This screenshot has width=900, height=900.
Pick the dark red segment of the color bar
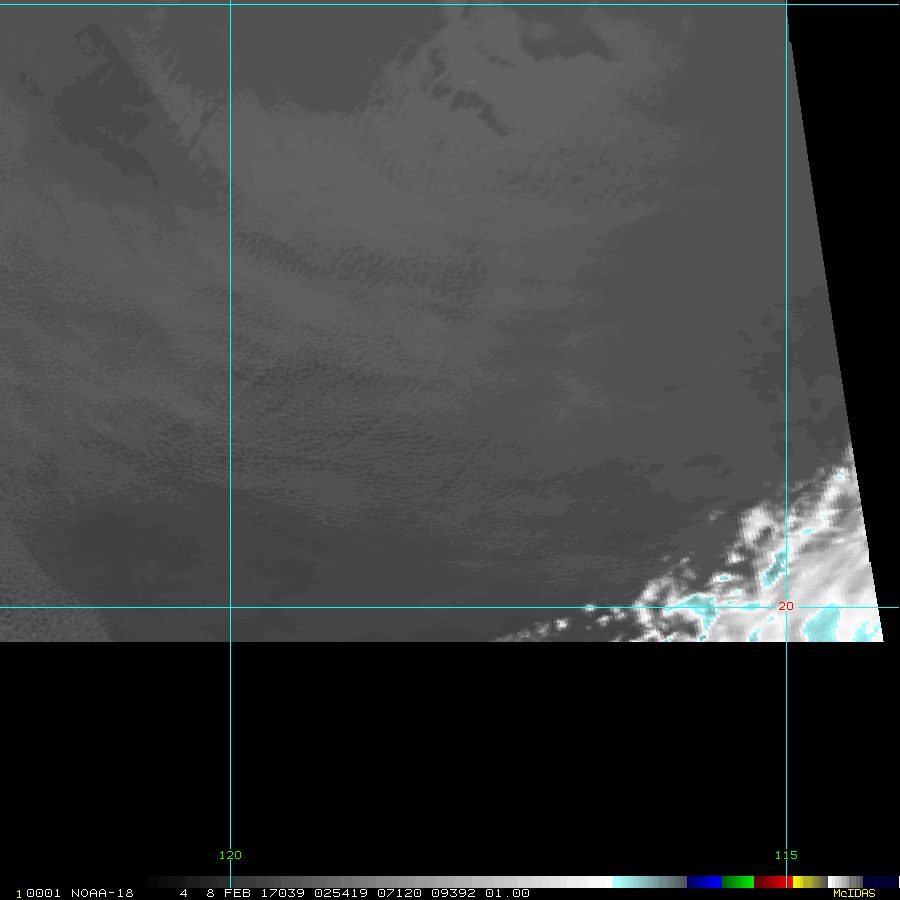(769, 882)
